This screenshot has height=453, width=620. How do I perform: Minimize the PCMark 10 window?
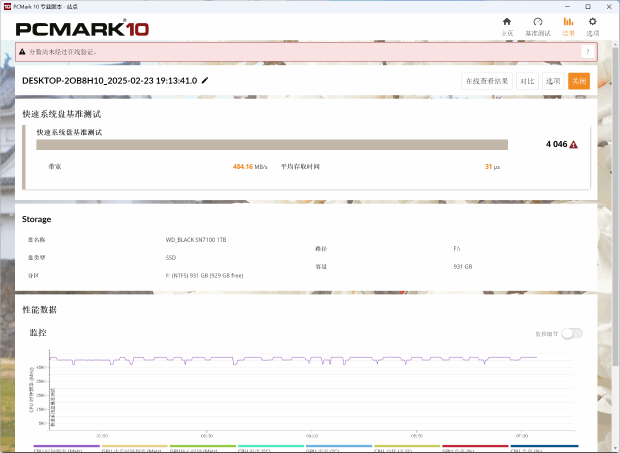click(x=568, y=7)
